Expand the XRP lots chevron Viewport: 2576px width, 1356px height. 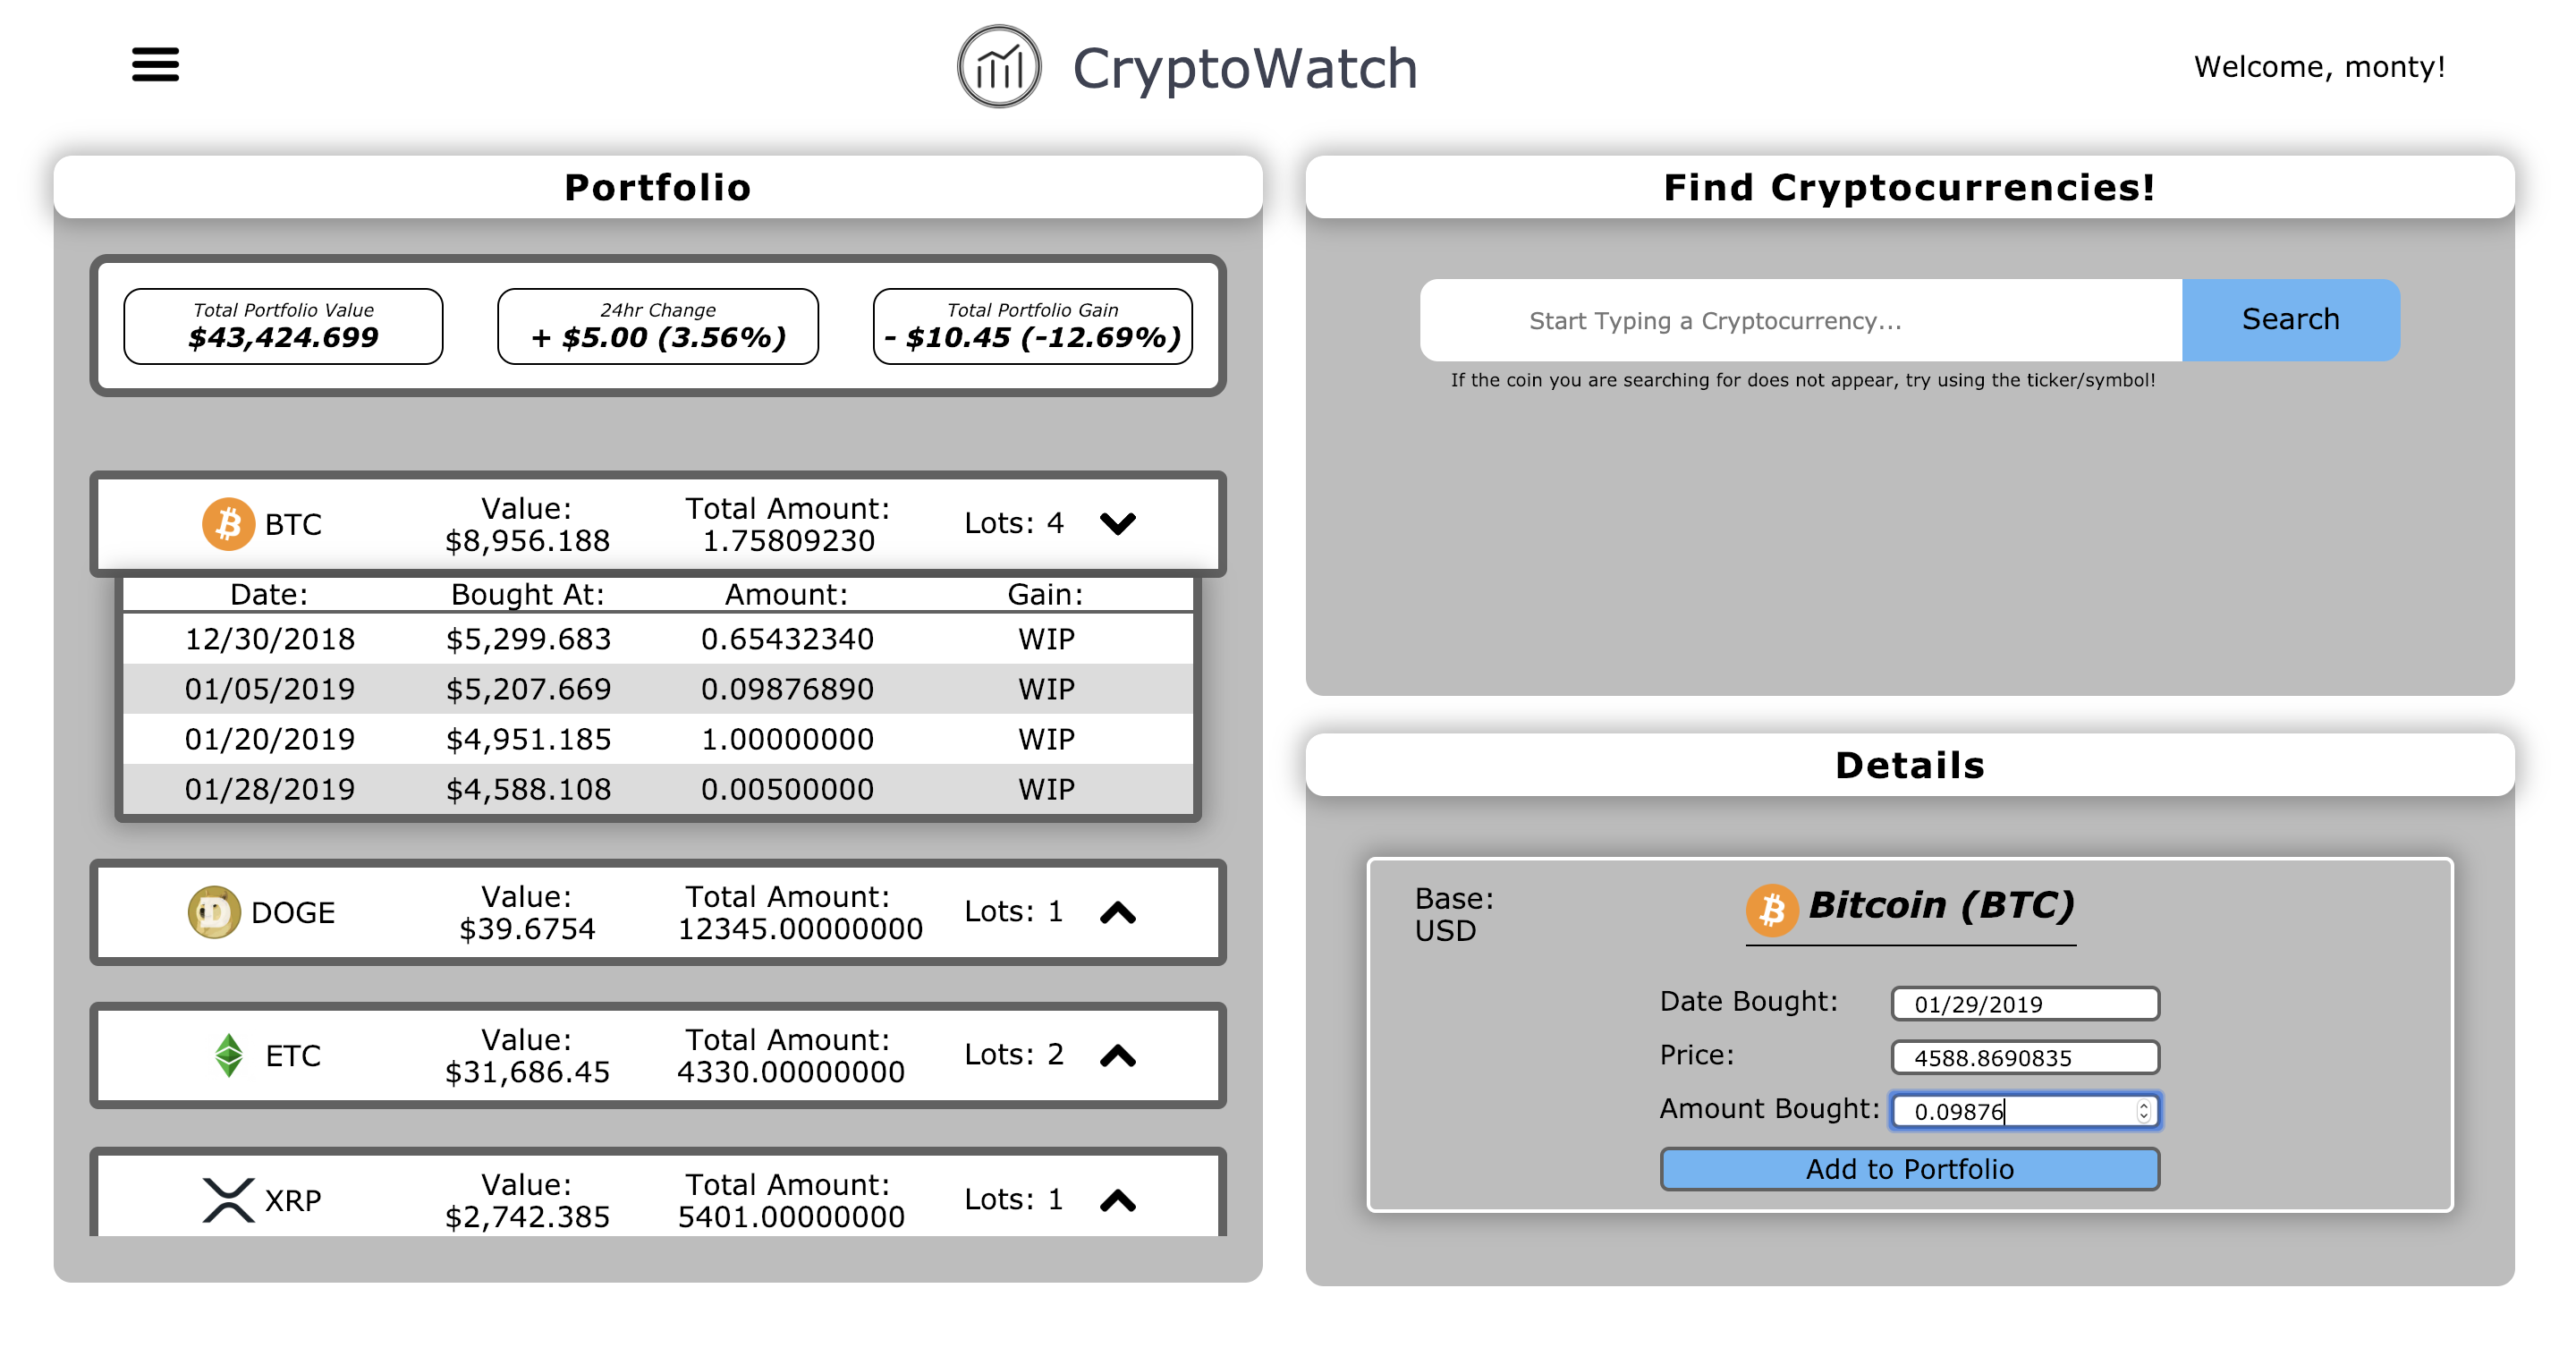(x=1117, y=1200)
